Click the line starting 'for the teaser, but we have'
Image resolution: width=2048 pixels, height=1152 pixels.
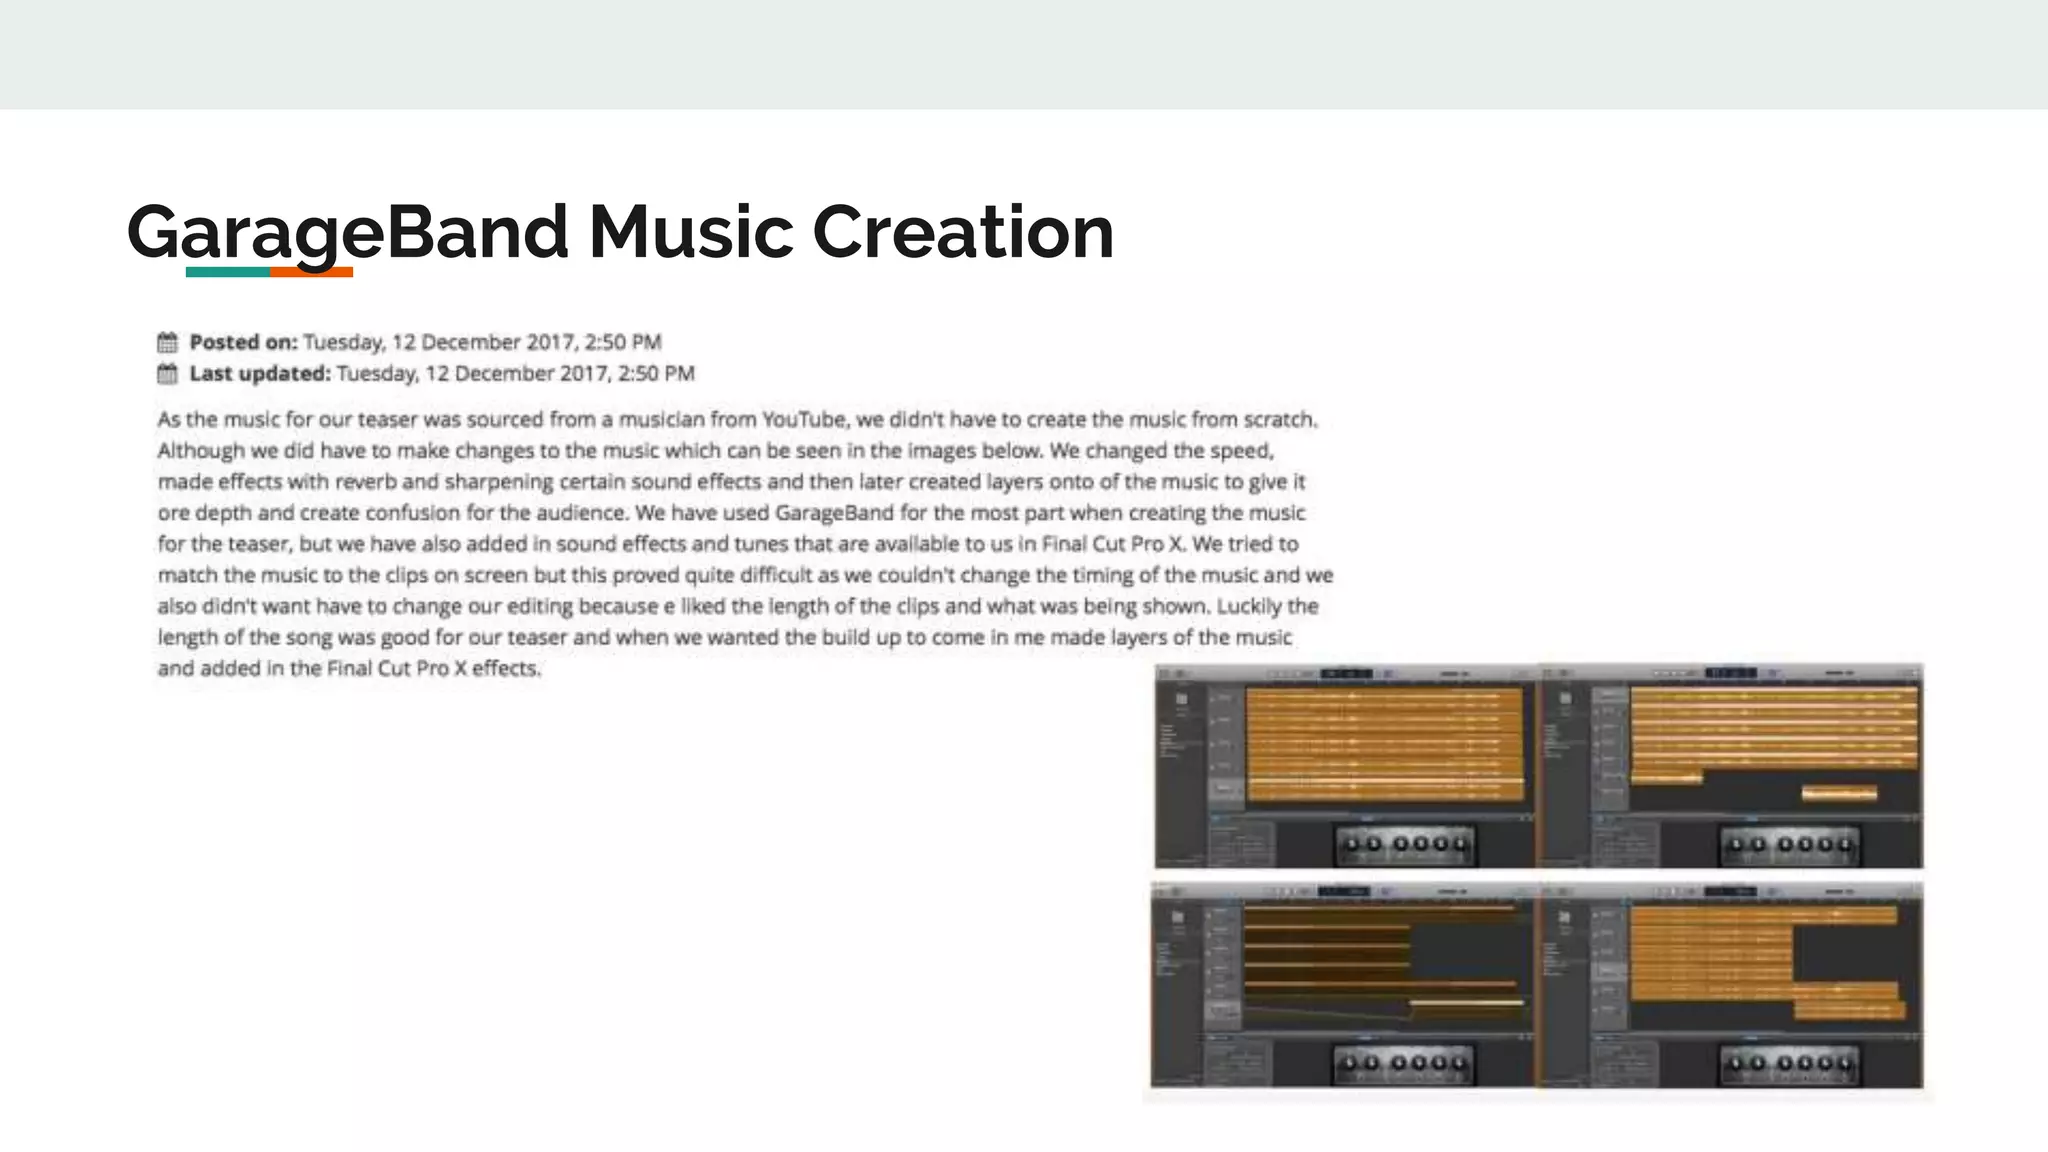click(x=728, y=544)
